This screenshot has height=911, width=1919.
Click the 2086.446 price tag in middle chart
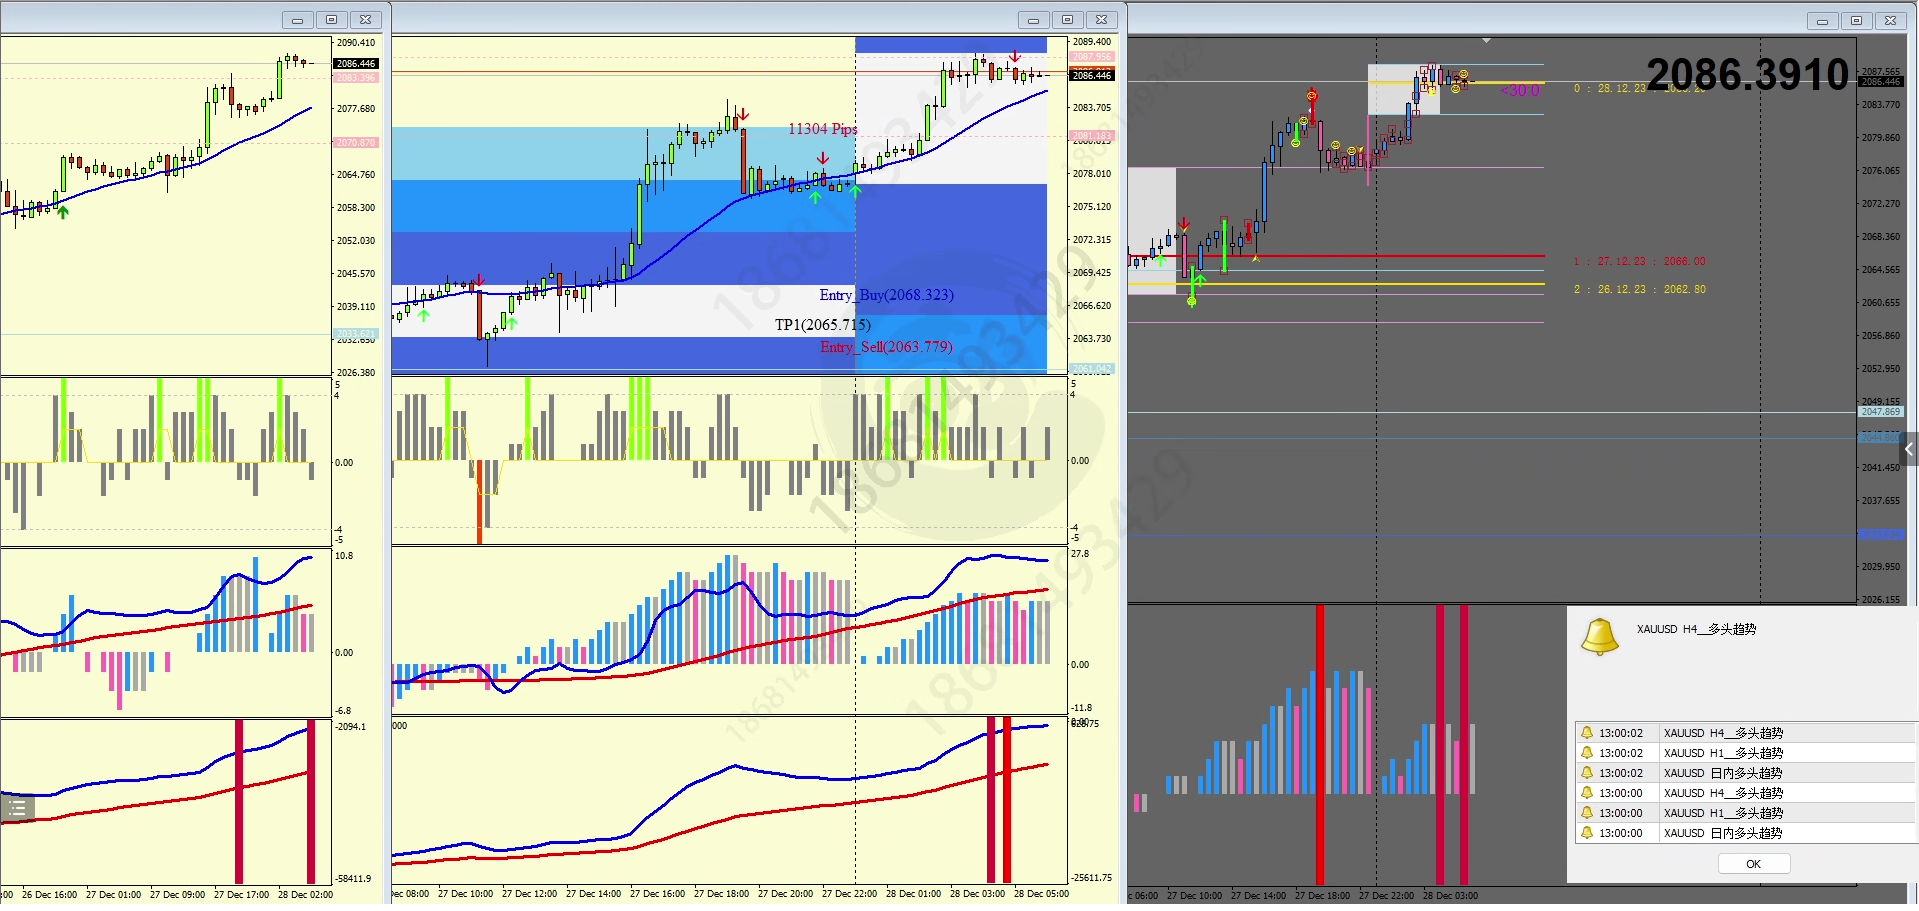(x=1091, y=75)
